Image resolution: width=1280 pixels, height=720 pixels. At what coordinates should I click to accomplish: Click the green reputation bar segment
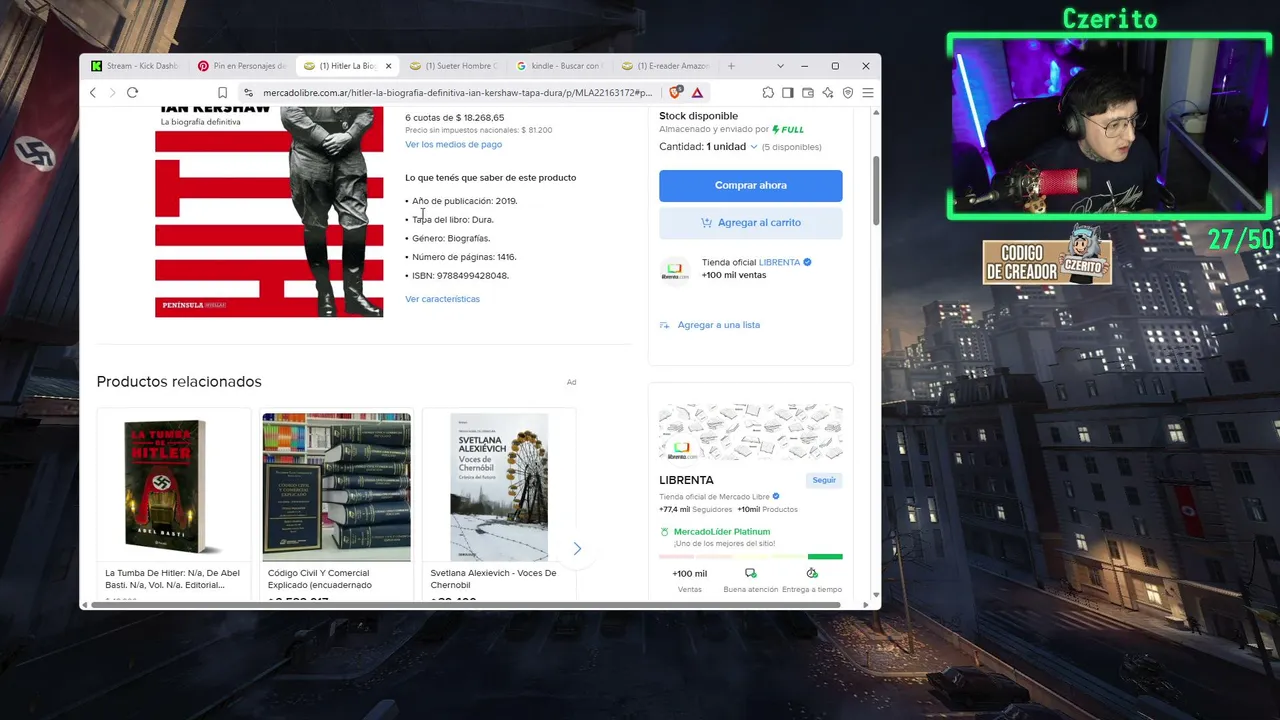tap(825, 556)
